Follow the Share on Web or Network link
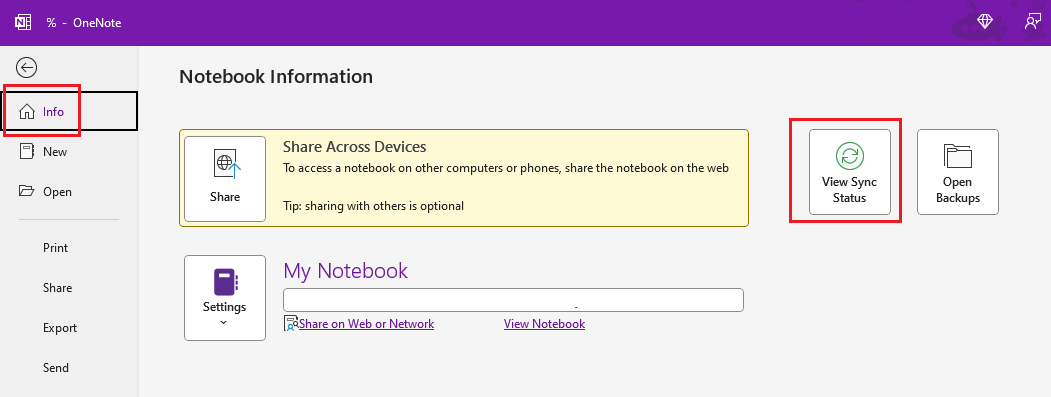 click(x=366, y=324)
